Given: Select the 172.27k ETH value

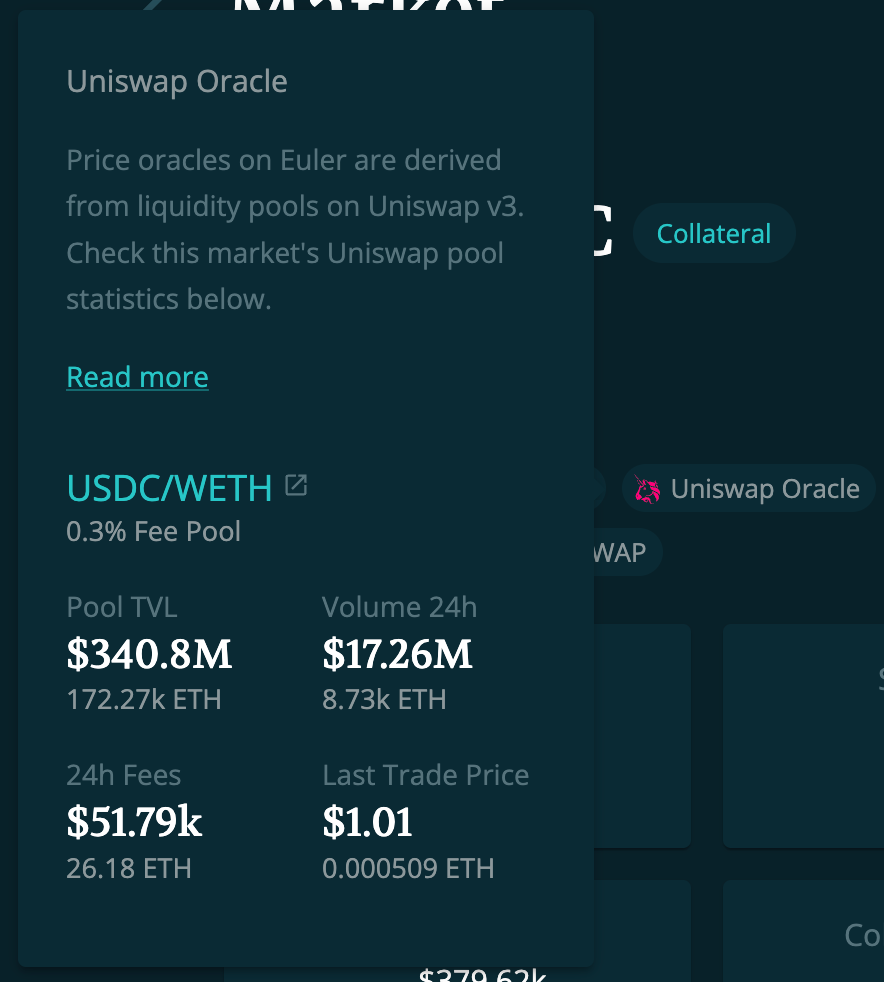Looking at the screenshot, I should coord(144,700).
